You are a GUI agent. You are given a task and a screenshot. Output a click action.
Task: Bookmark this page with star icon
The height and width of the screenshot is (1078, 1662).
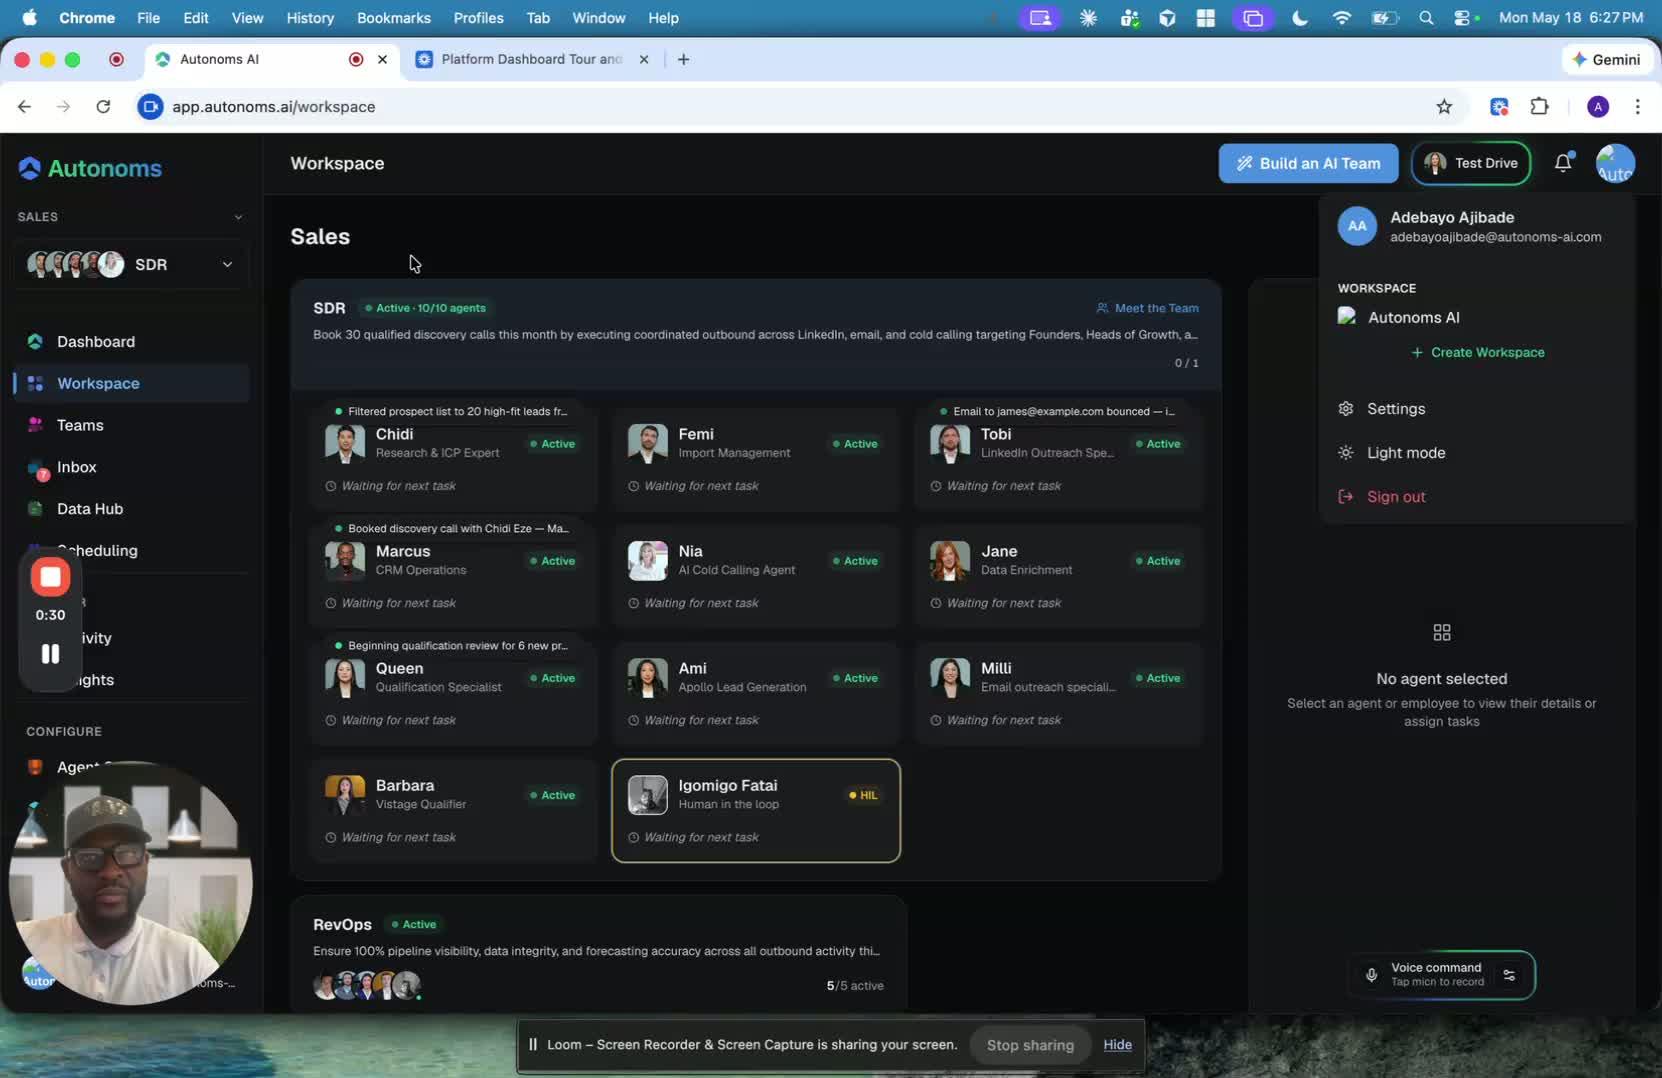[x=1444, y=107]
